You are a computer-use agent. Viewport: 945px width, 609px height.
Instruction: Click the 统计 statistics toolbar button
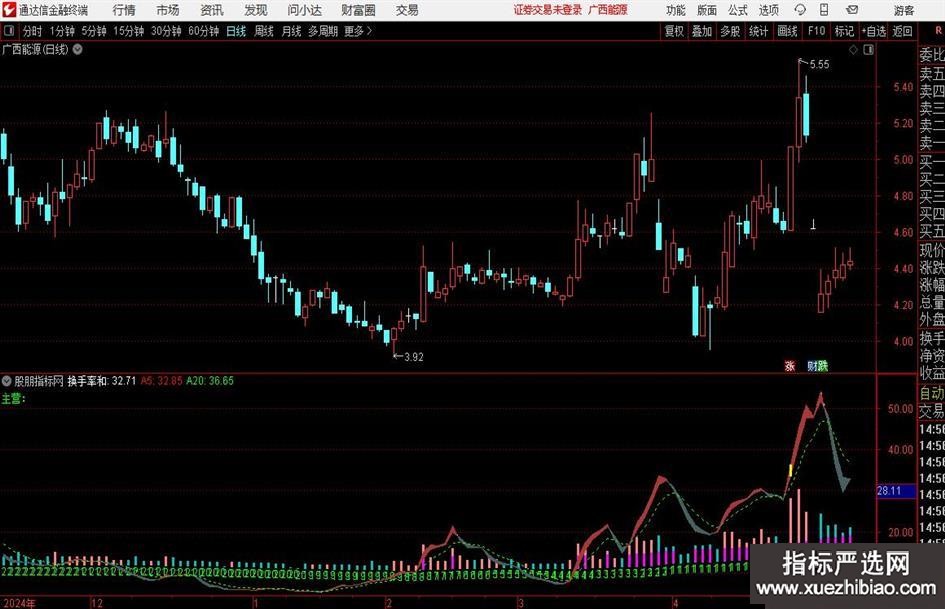[x=758, y=31]
